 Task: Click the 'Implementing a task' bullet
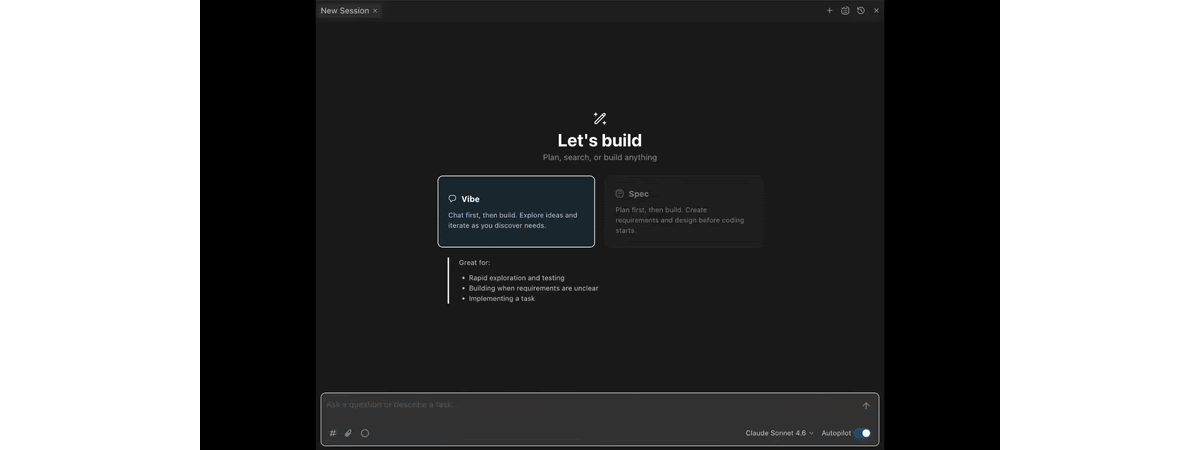point(502,298)
